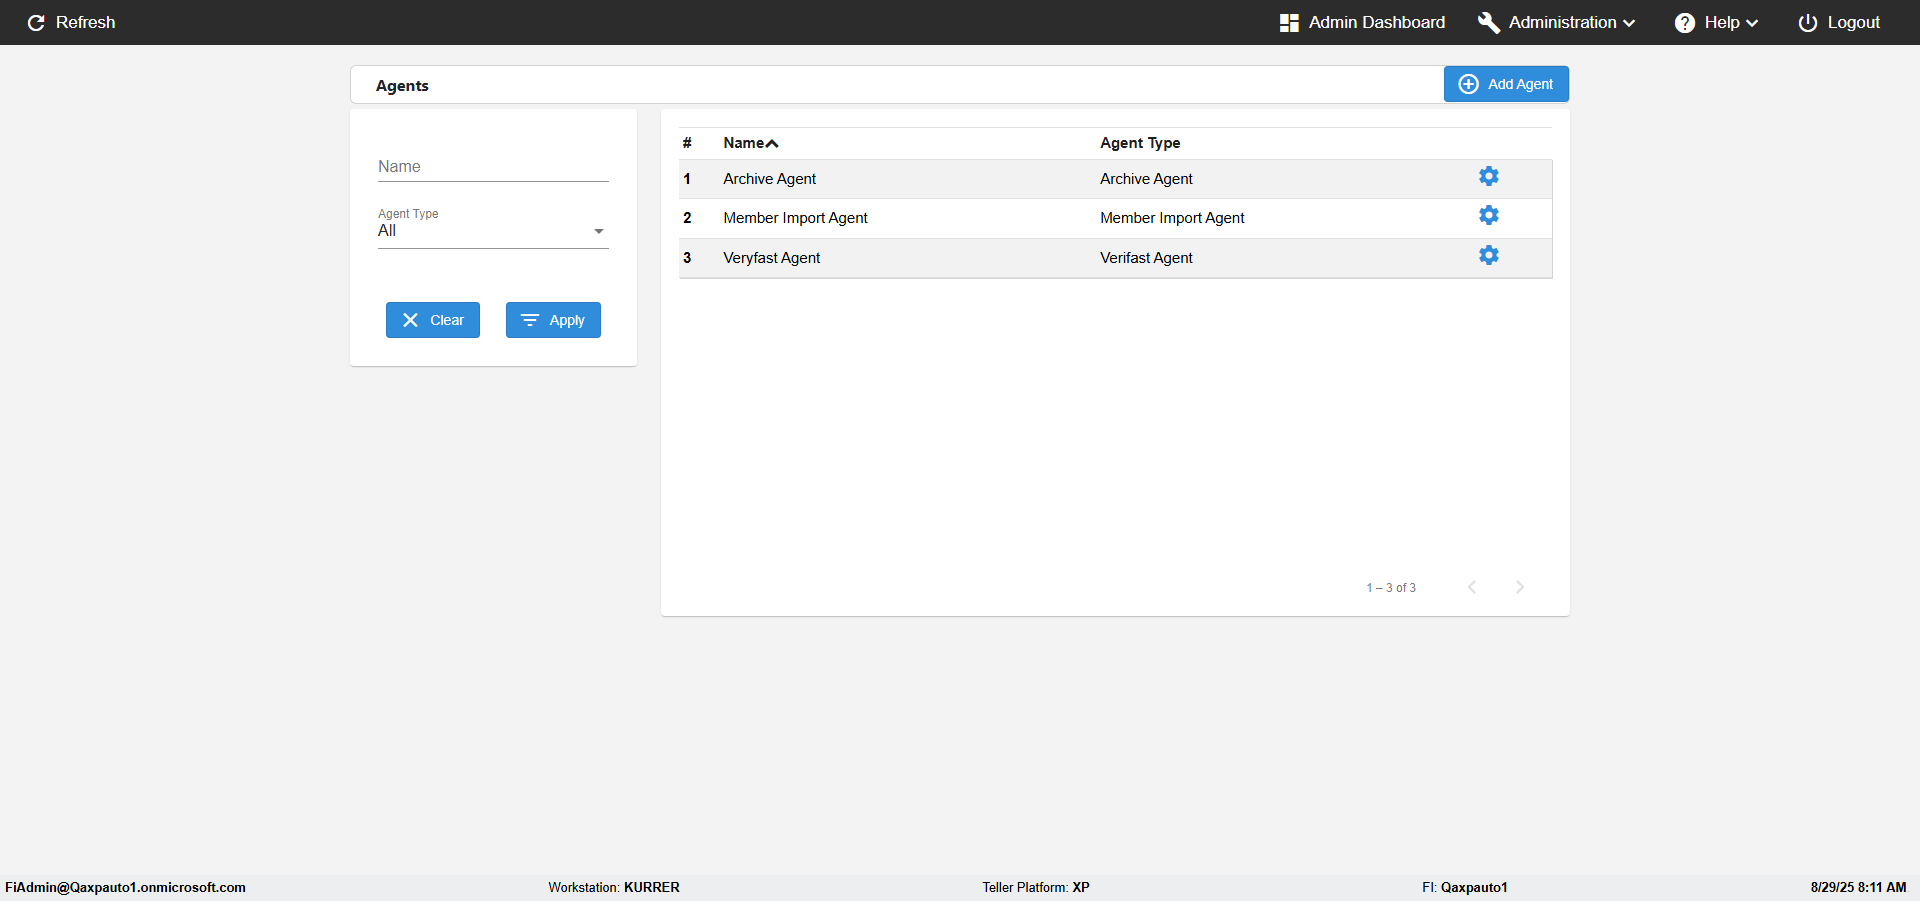1920x901 pixels.
Task: Click the Logout power icon
Action: coord(1807,22)
